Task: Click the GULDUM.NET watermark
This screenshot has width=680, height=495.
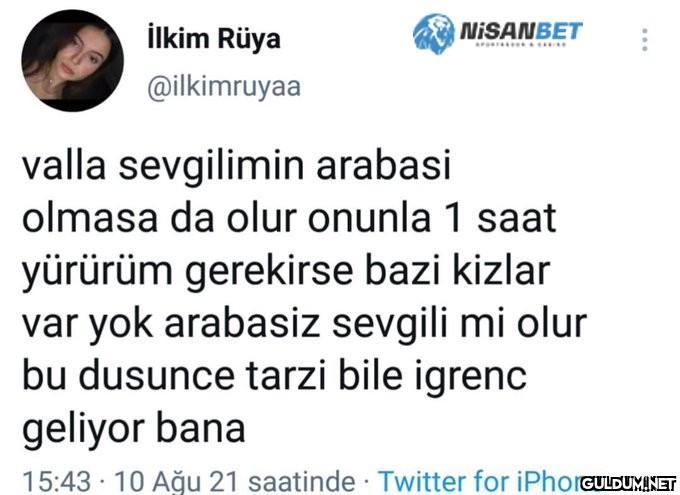Action: pos(628,484)
